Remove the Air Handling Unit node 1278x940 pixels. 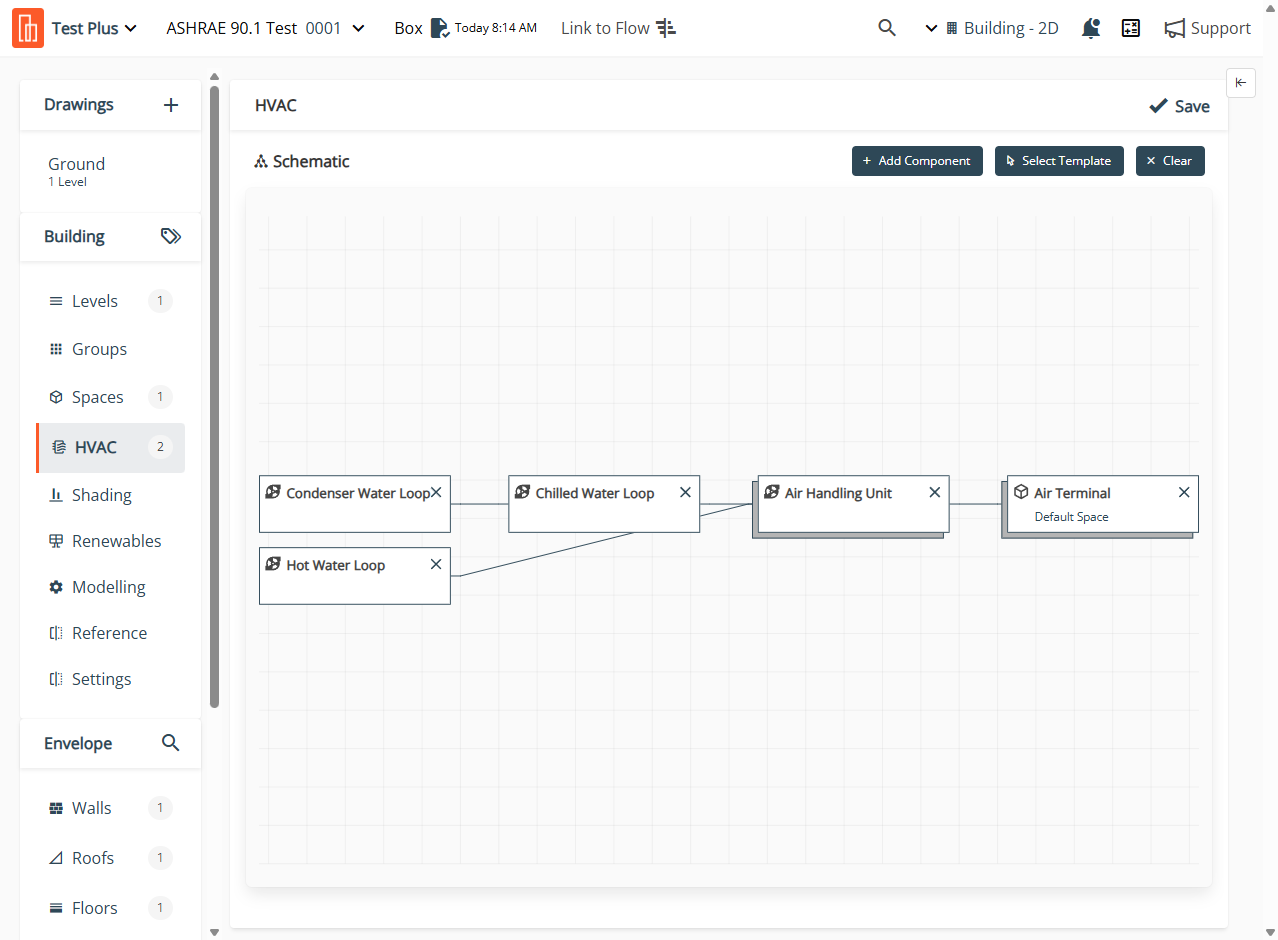[935, 492]
